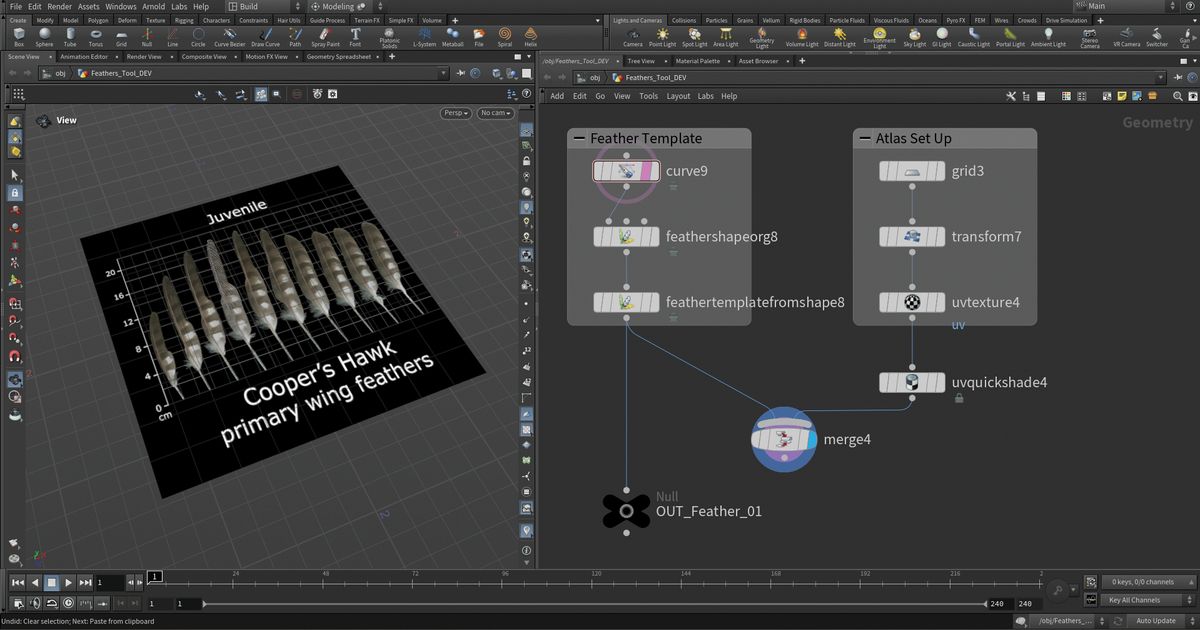This screenshot has height=630, width=1200.
Task: Select the Environment Light shelf tool
Action: tap(879, 38)
